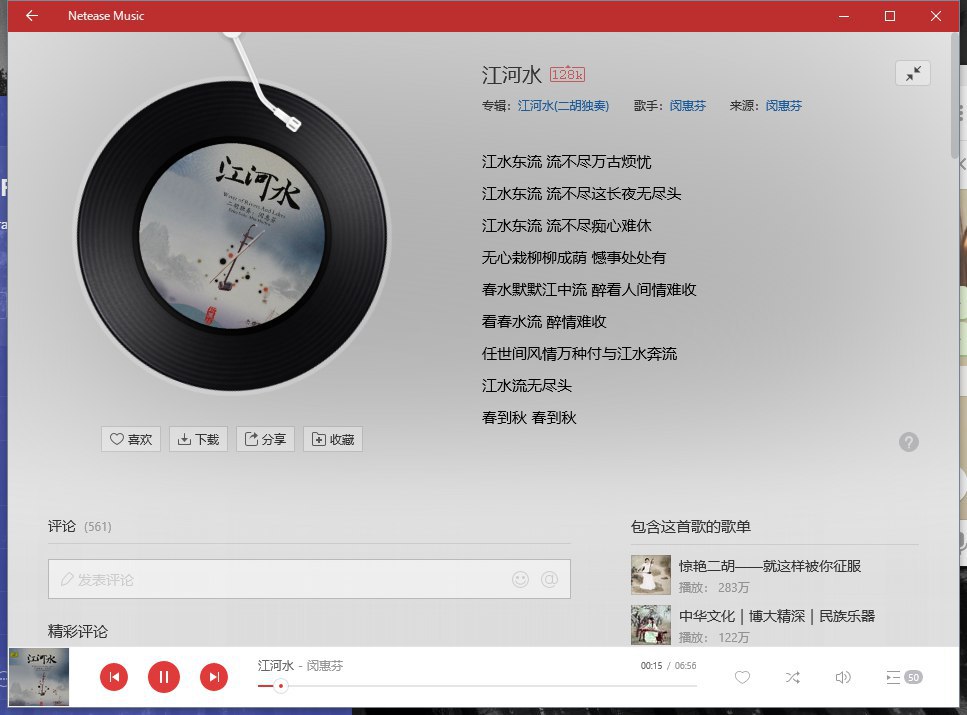Select lyric line 江水流无尽头

(527, 386)
